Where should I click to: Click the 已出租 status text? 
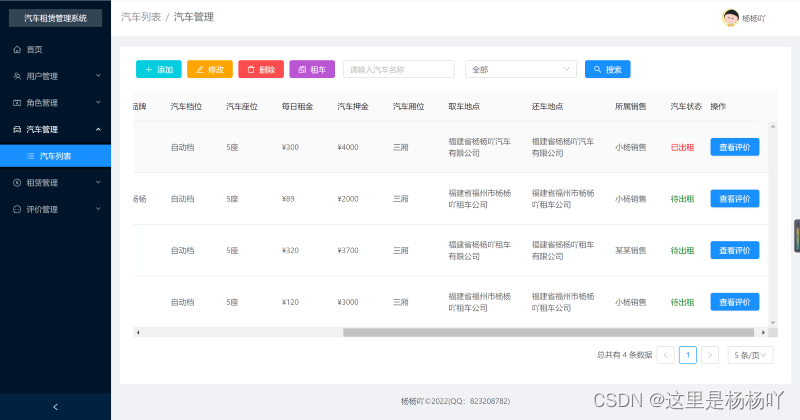[x=682, y=147]
